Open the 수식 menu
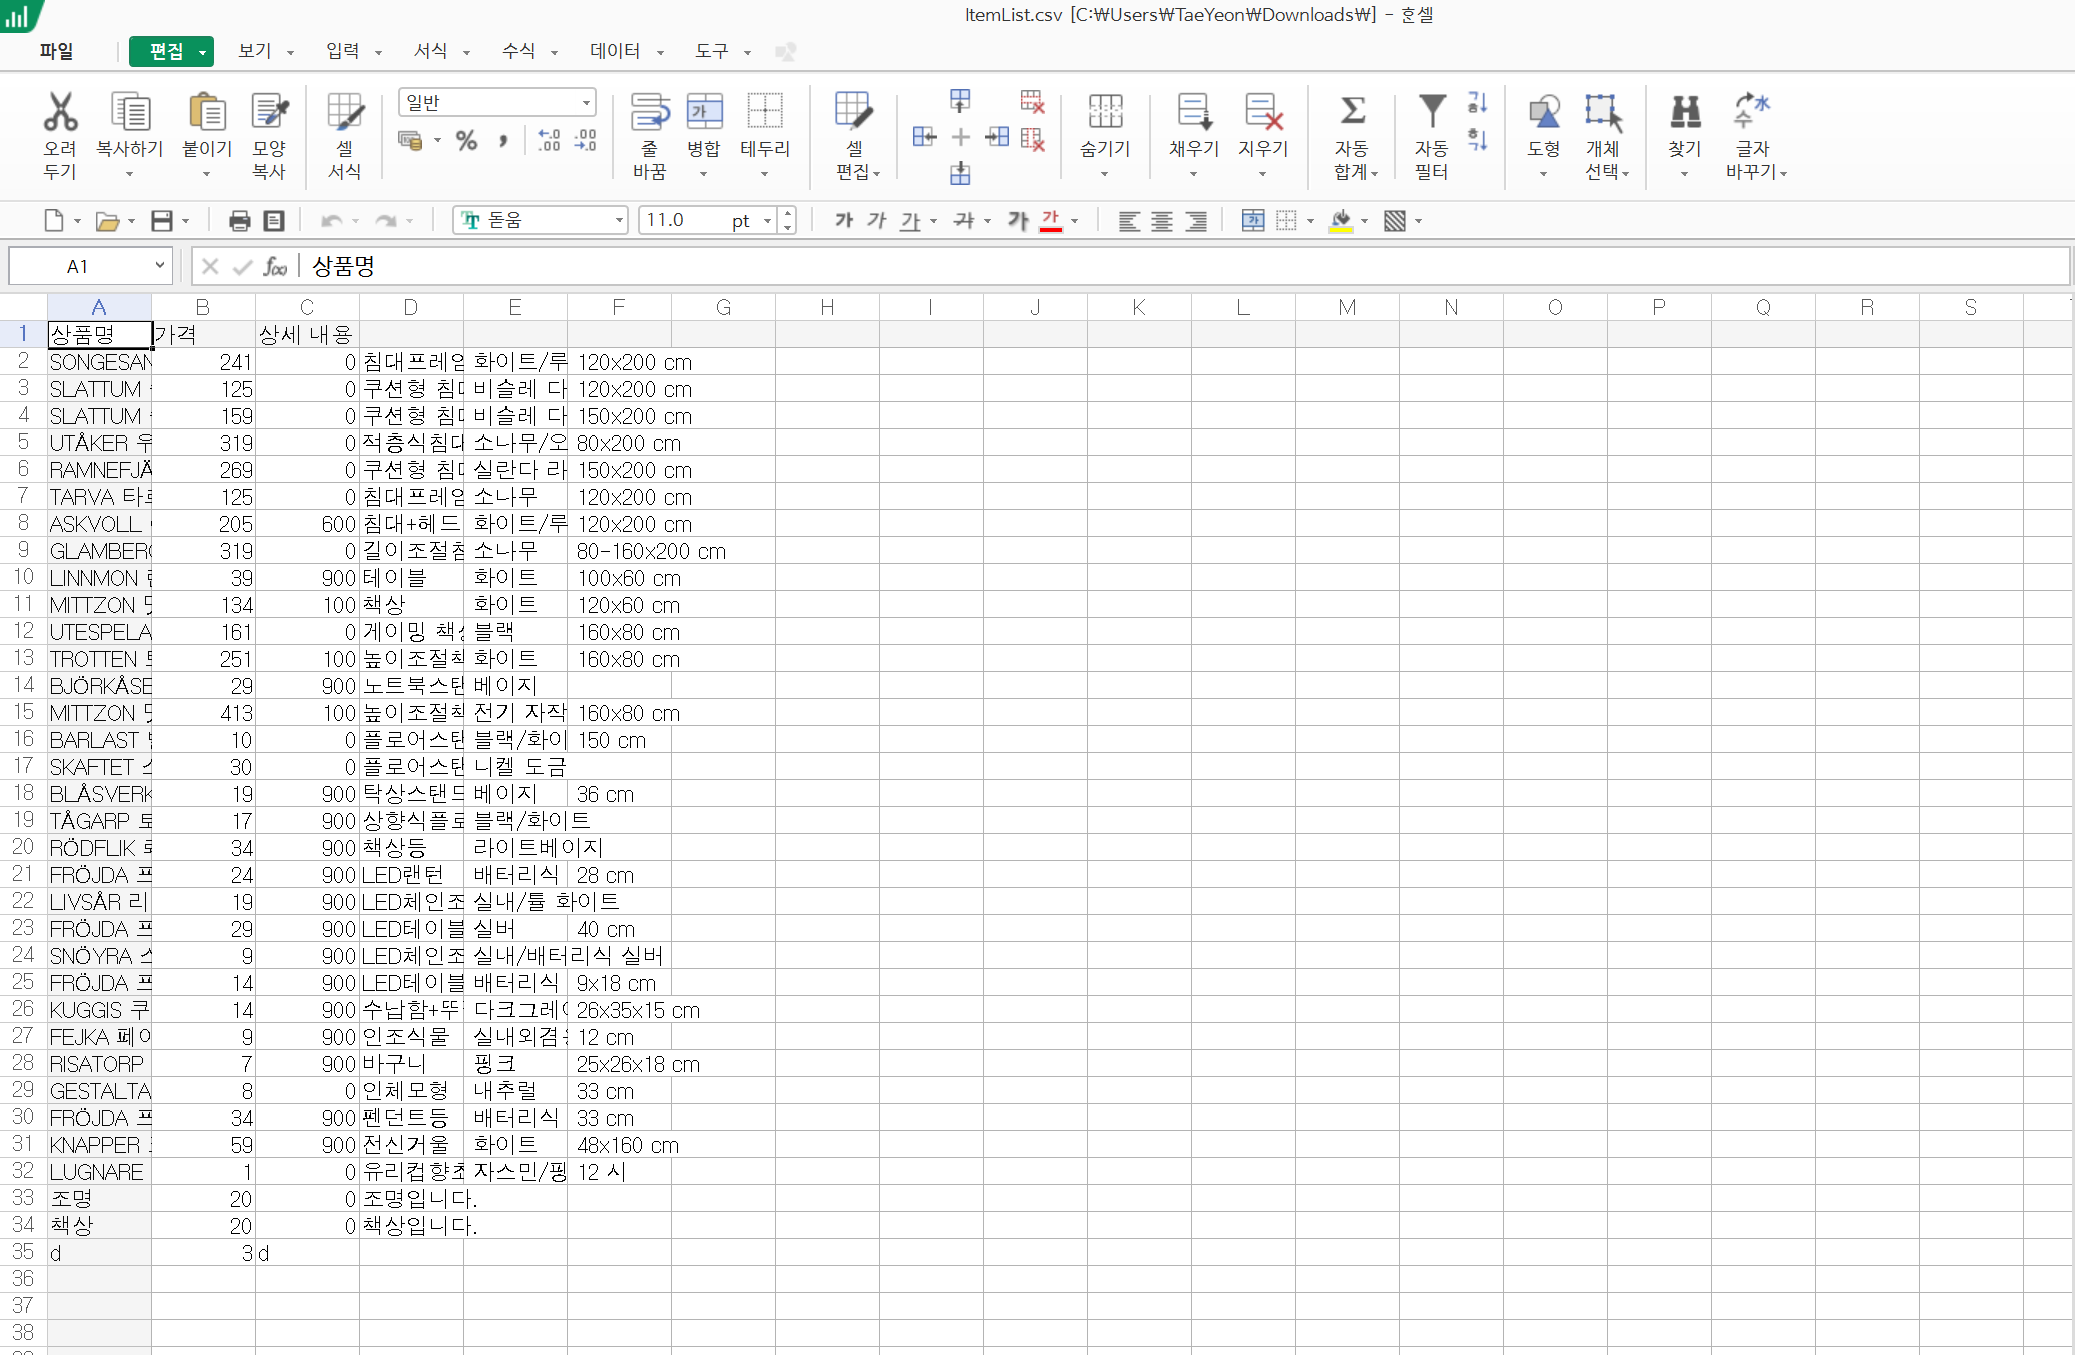The width and height of the screenshot is (2075, 1355). point(518,51)
